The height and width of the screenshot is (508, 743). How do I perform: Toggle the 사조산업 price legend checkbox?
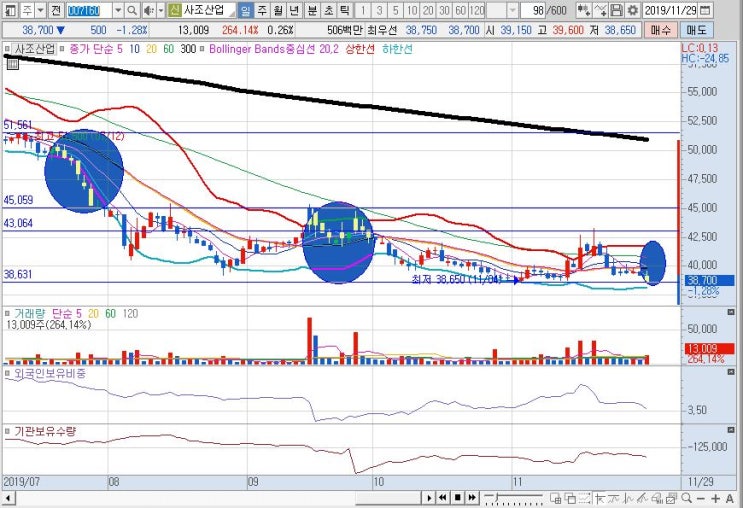(7, 49)
